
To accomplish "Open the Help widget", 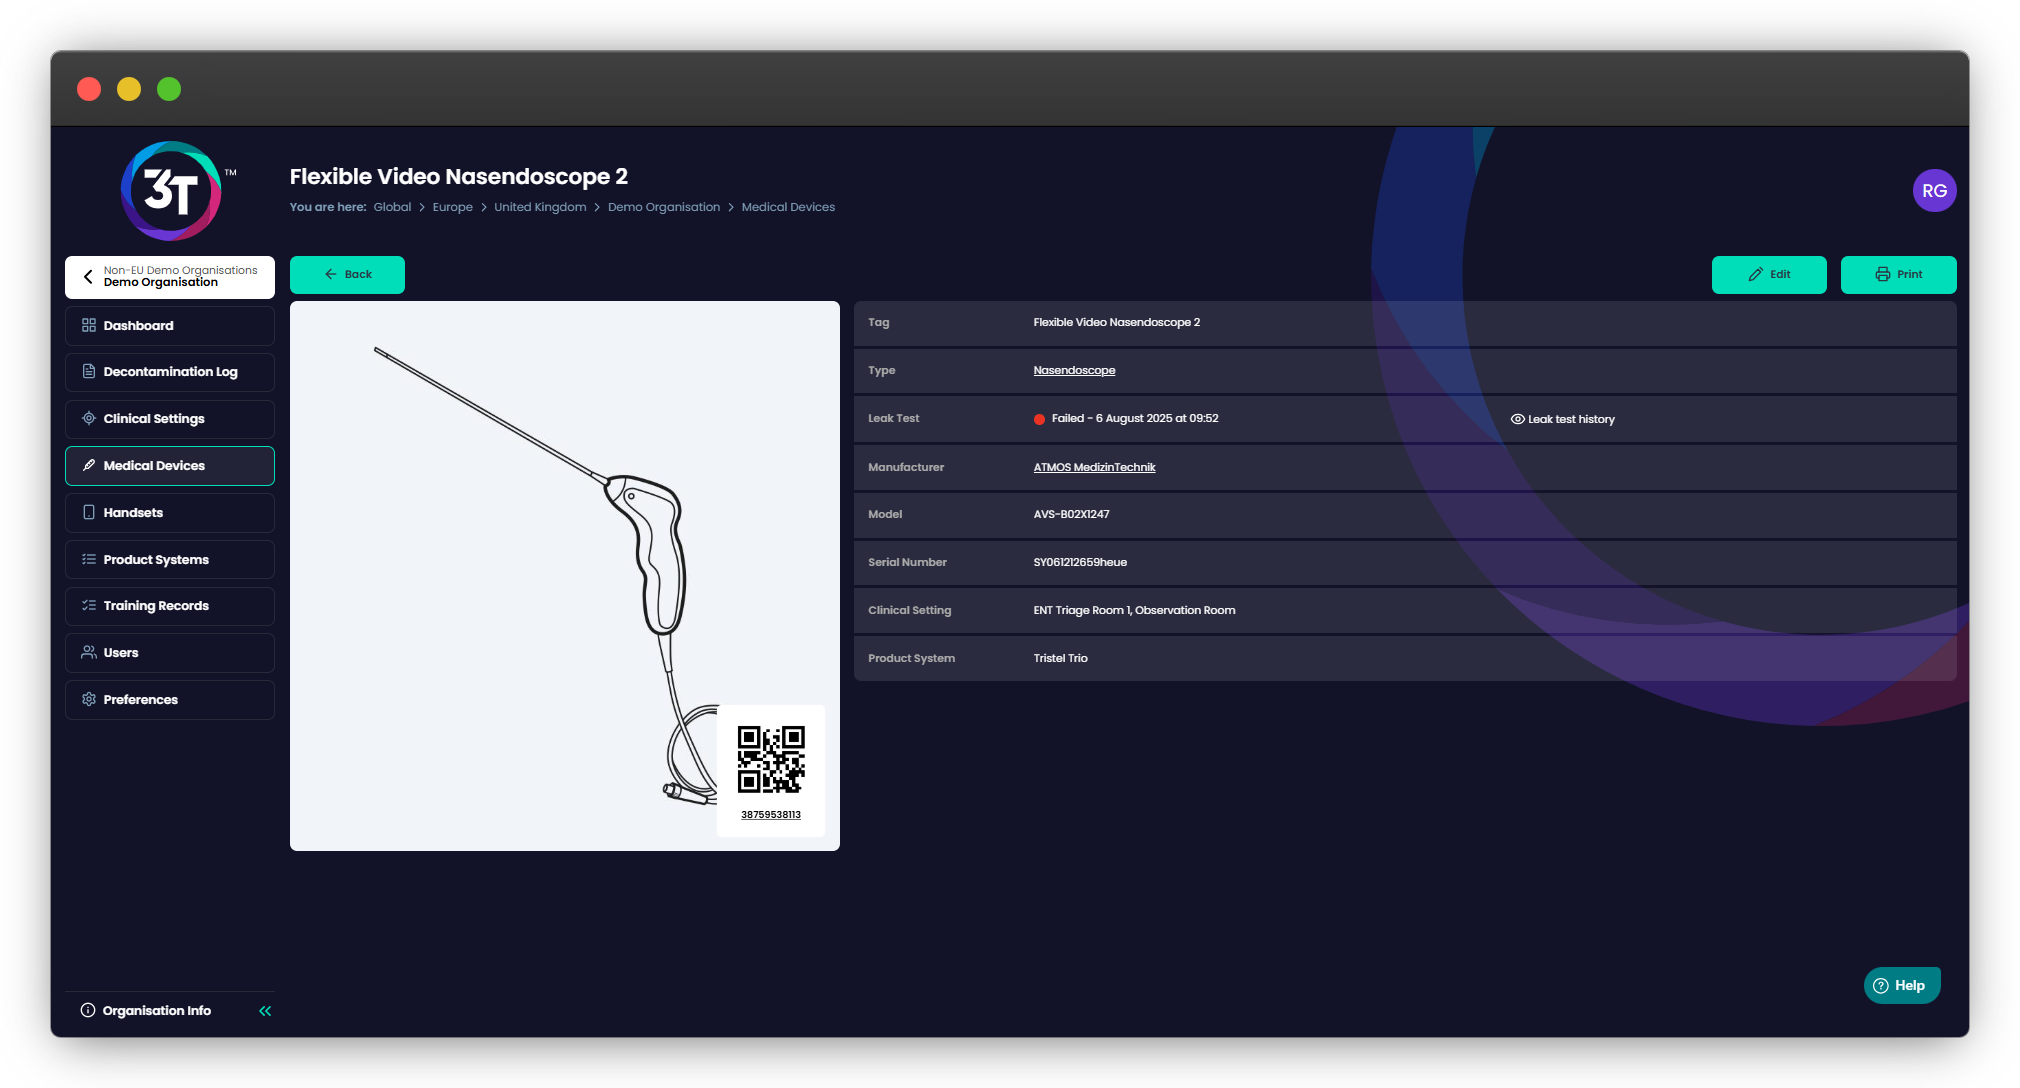I will [1901, 986].
